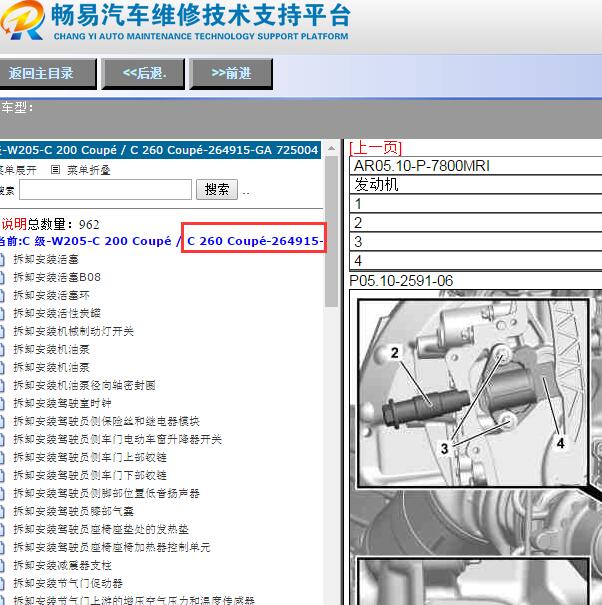Screen dimensions: 602x605
Task: Open 拆卸安装驾驶员侧车门下部铰链 document
Action: pyautogui.click(x=90, y=475)
